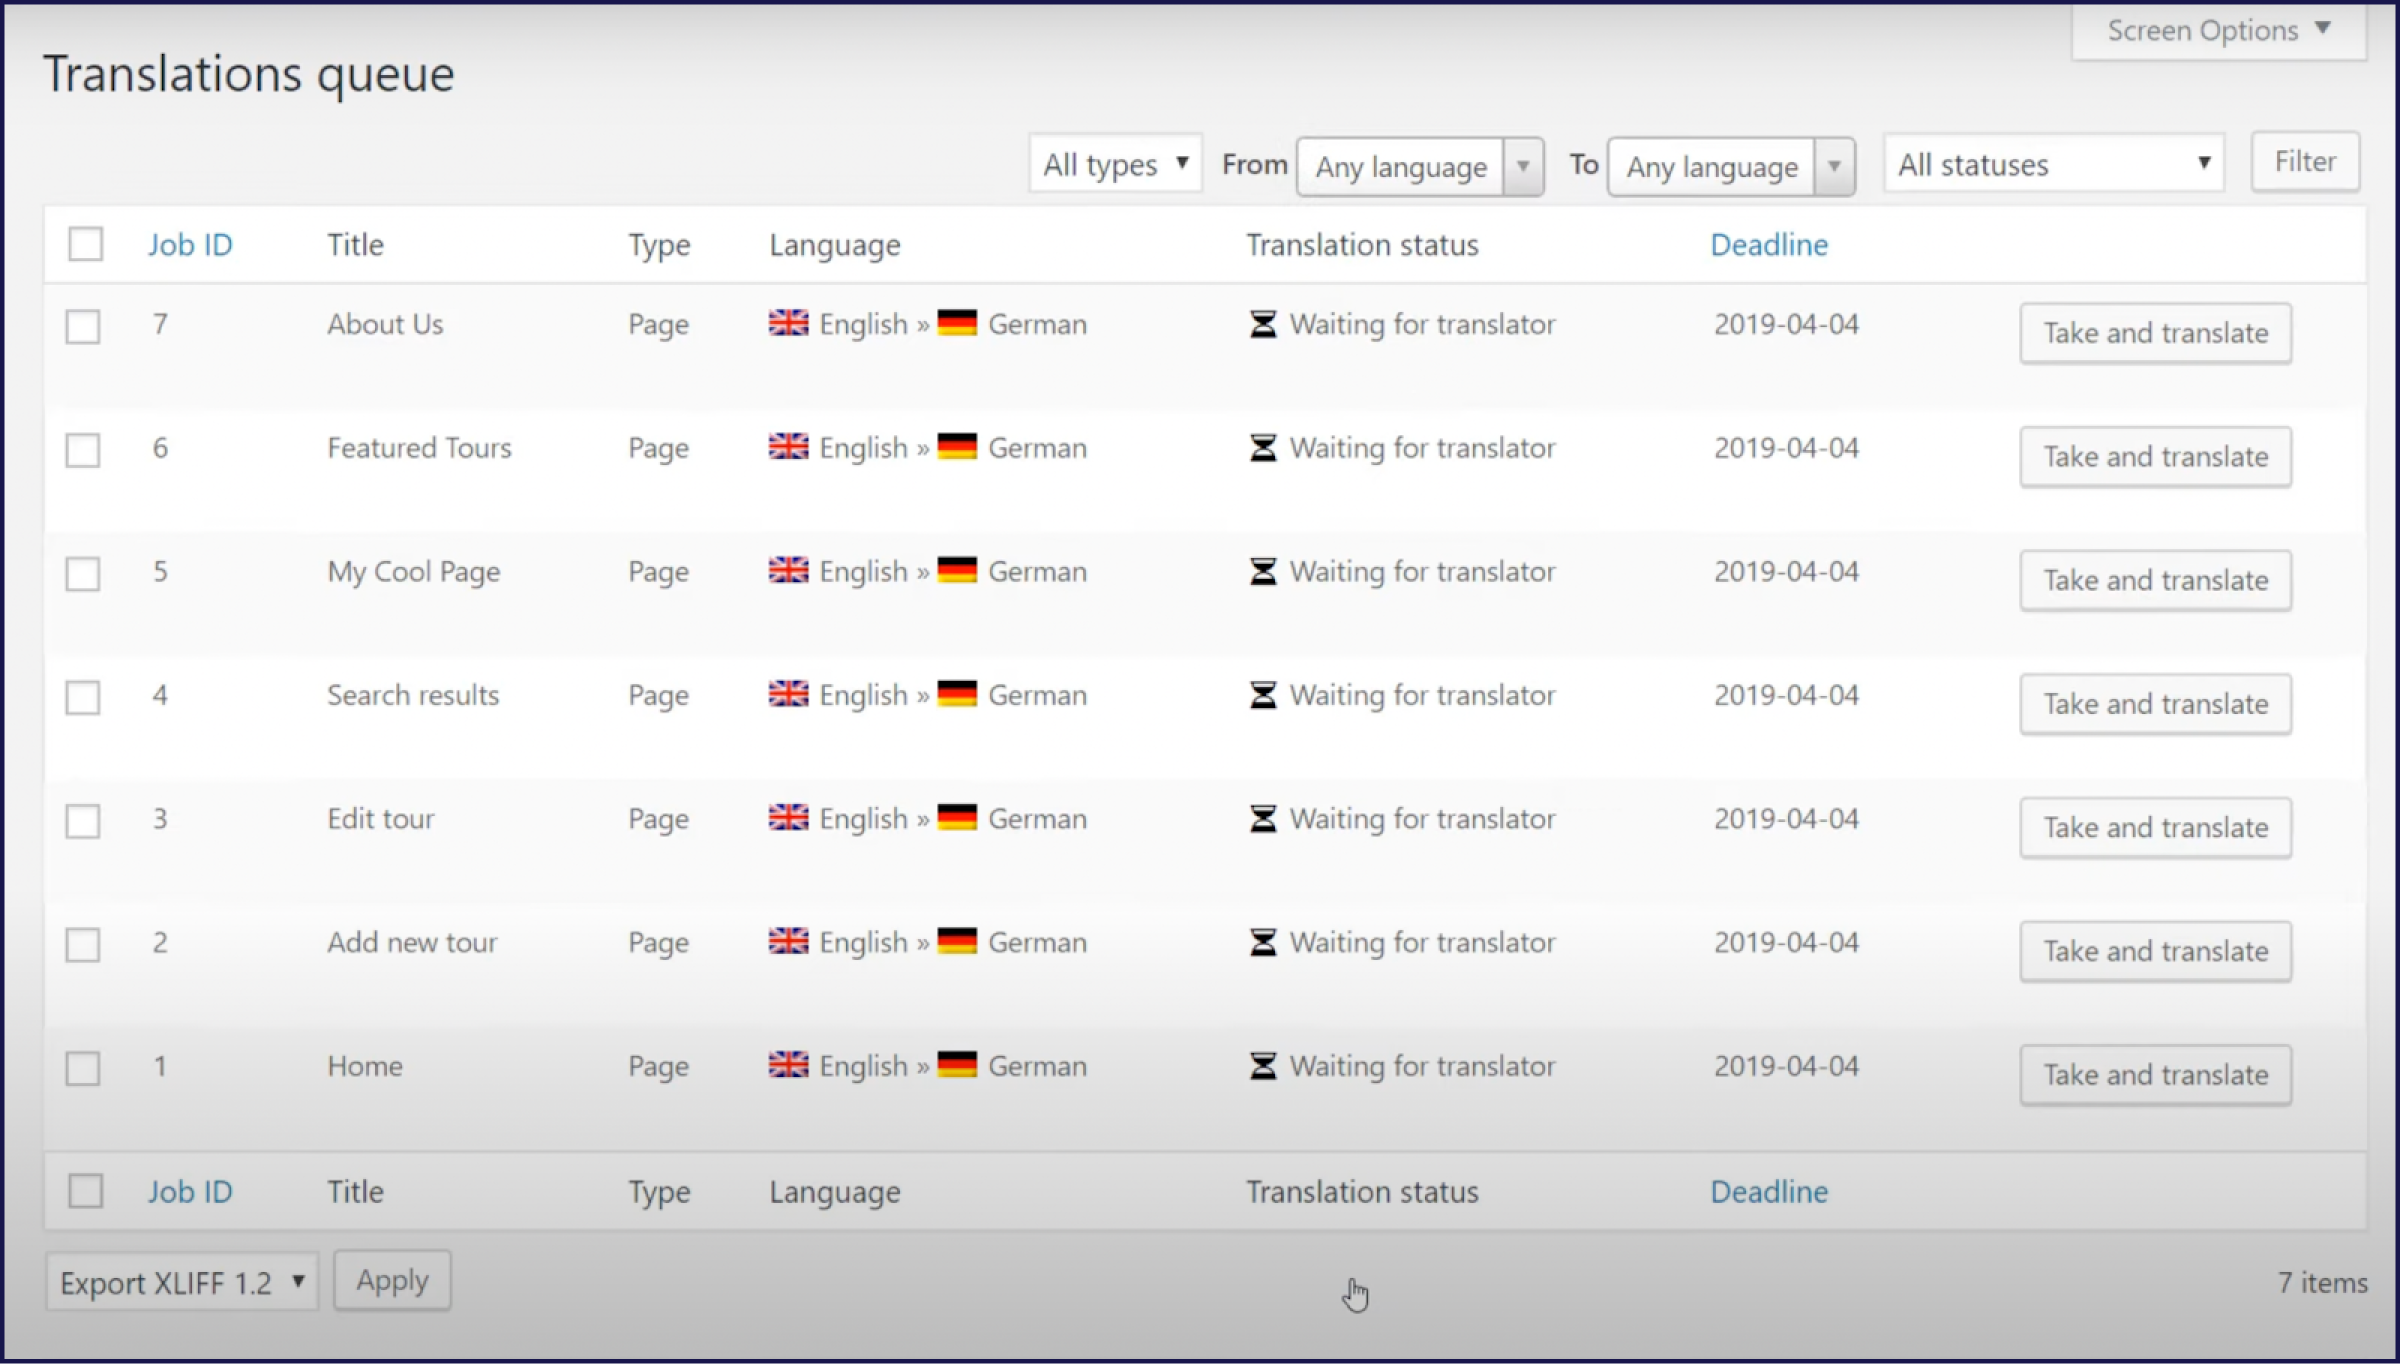Viewport: 2400px width, 1364px height.
Task: Sort by Job ID in table header
Action: (190, 245)
